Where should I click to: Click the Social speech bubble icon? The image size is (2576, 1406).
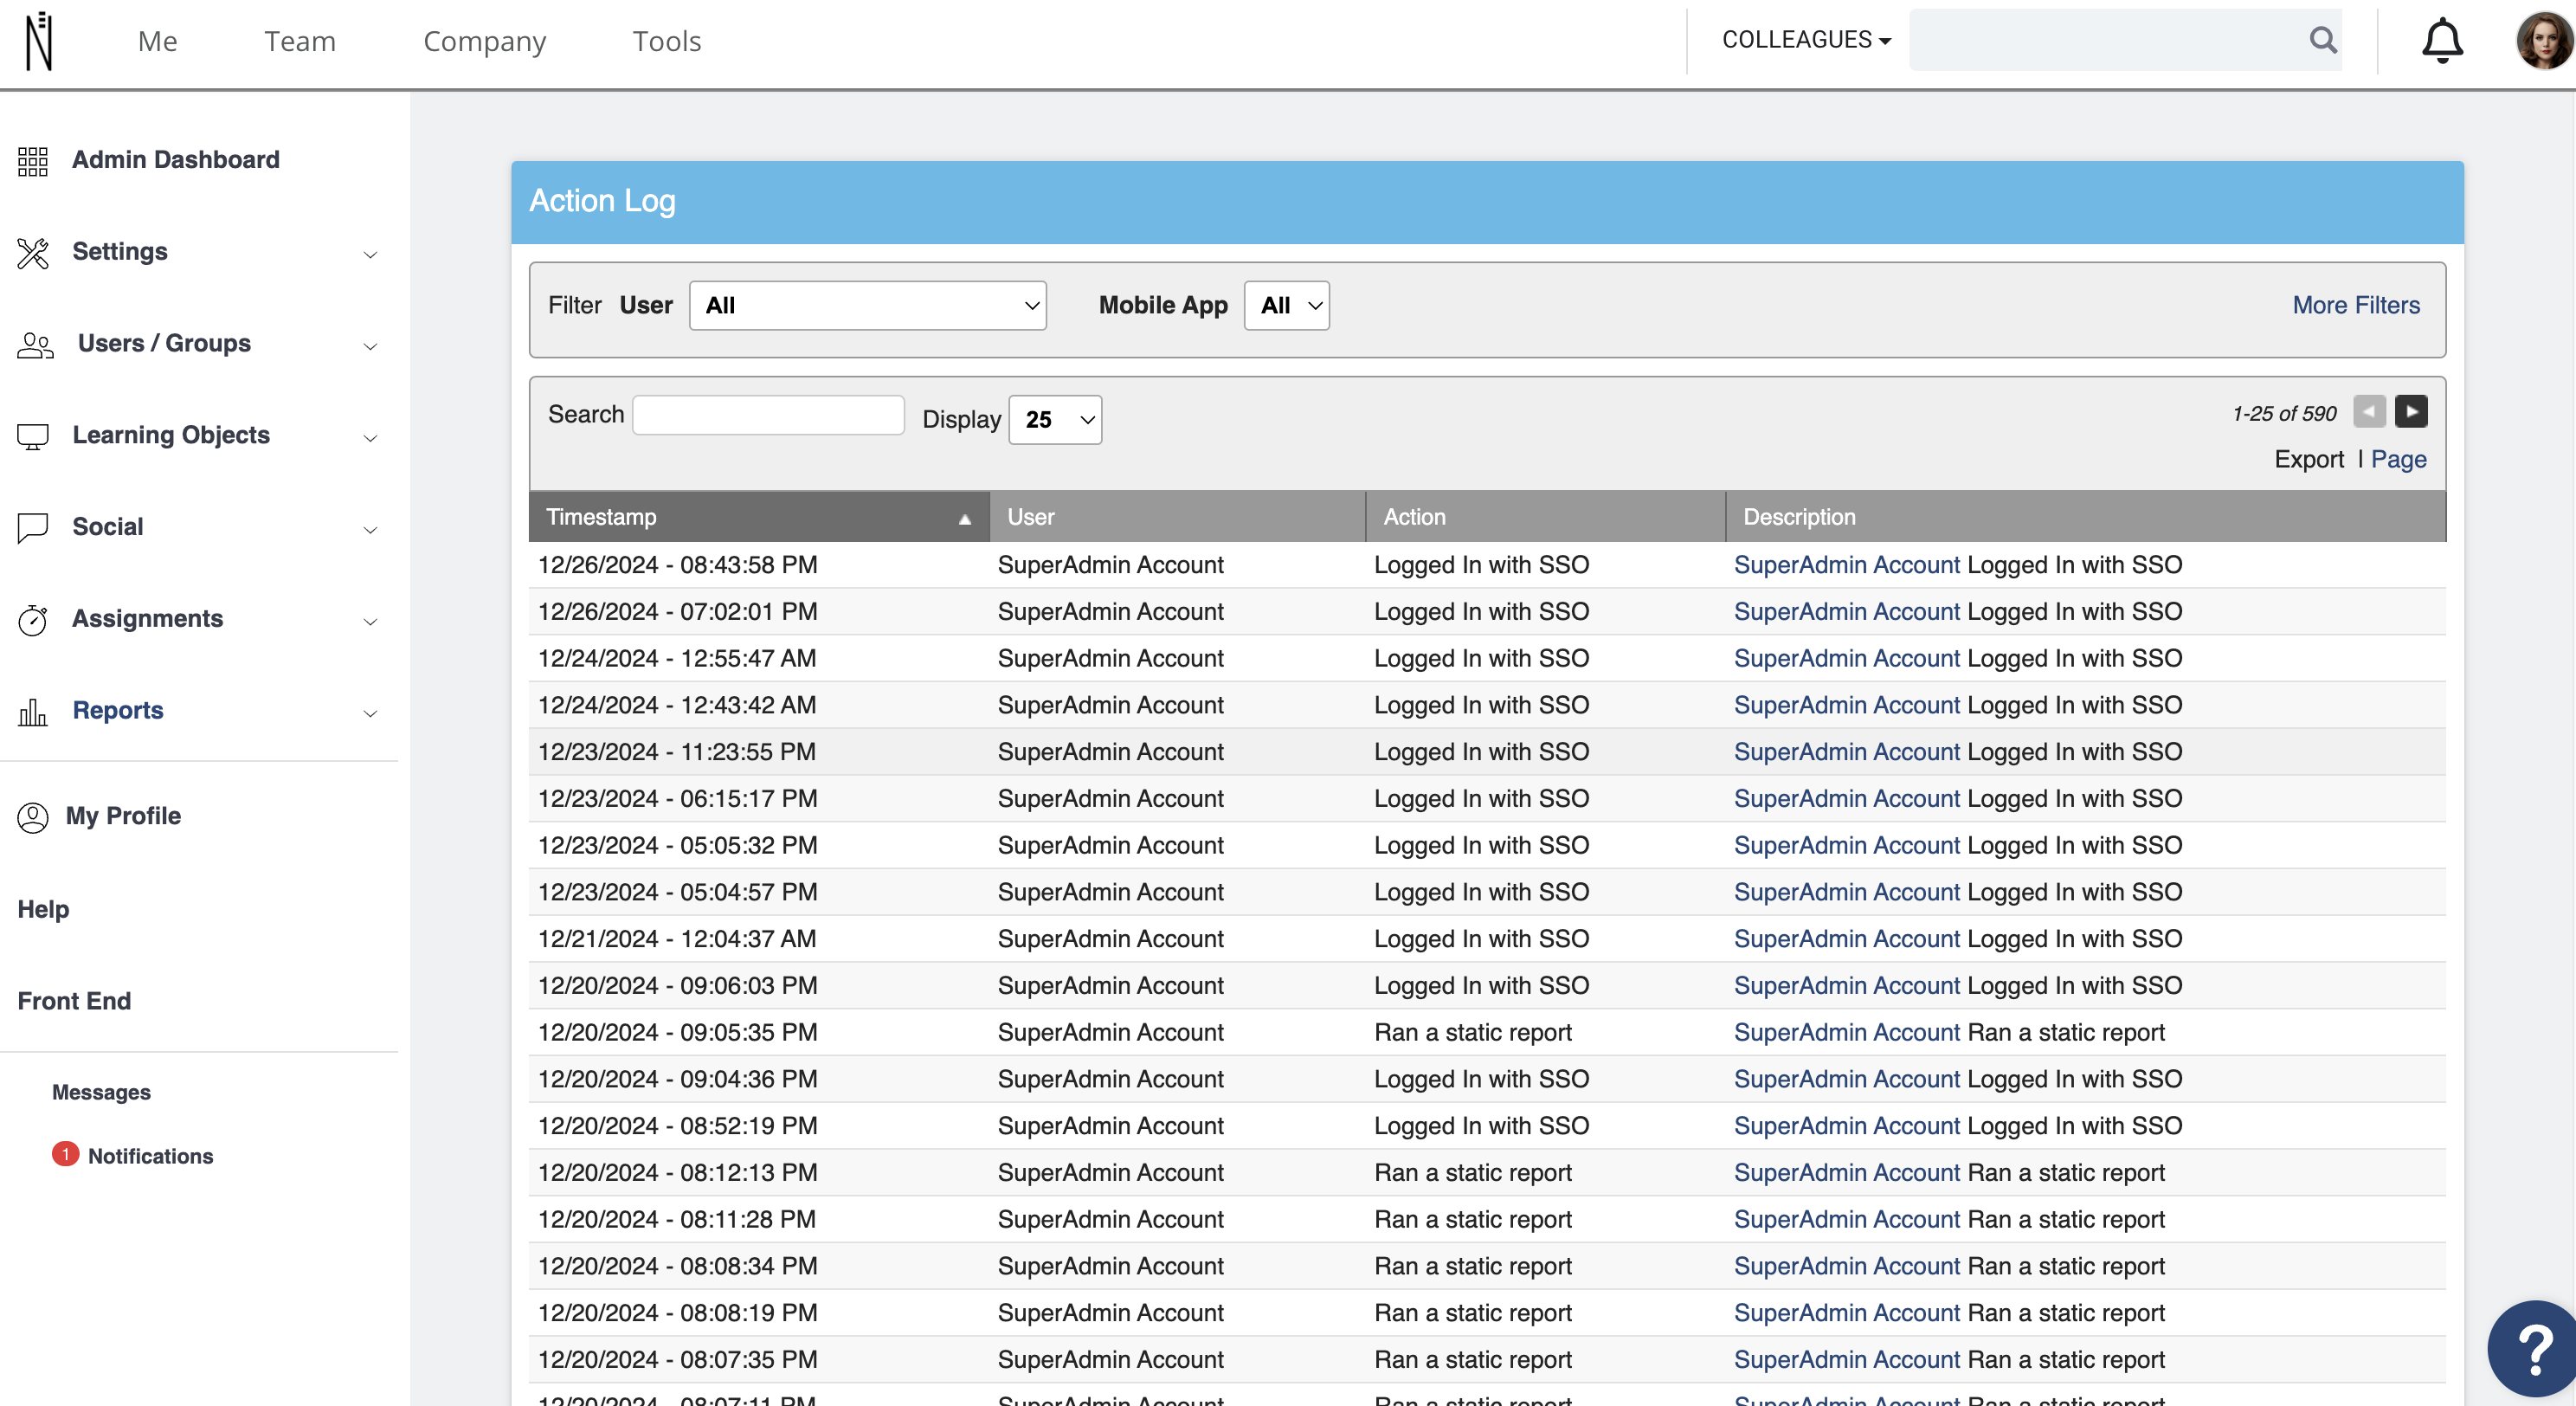coord(33,527)
